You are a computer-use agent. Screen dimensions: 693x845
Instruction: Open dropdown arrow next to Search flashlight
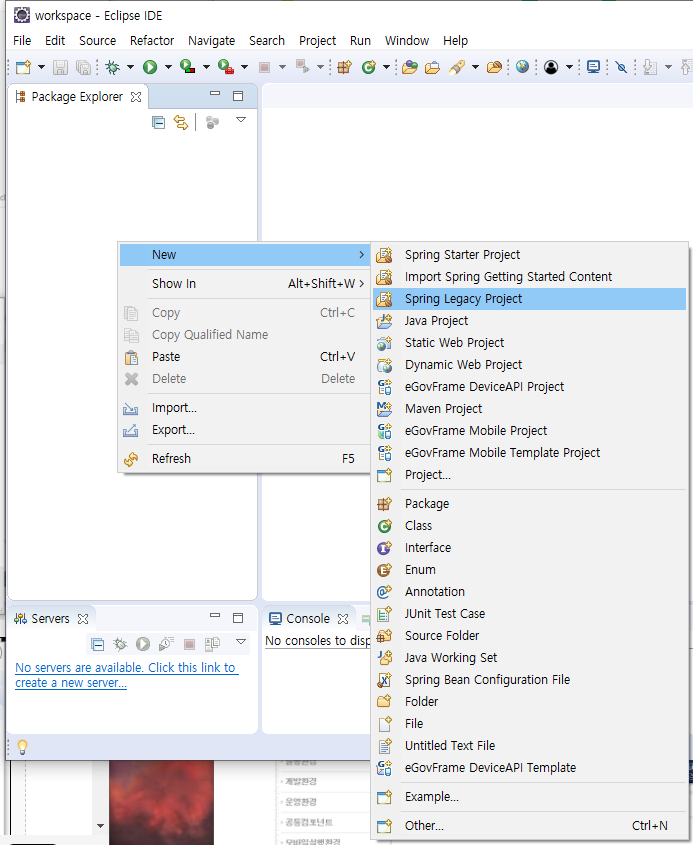click(x=475, y=67)
